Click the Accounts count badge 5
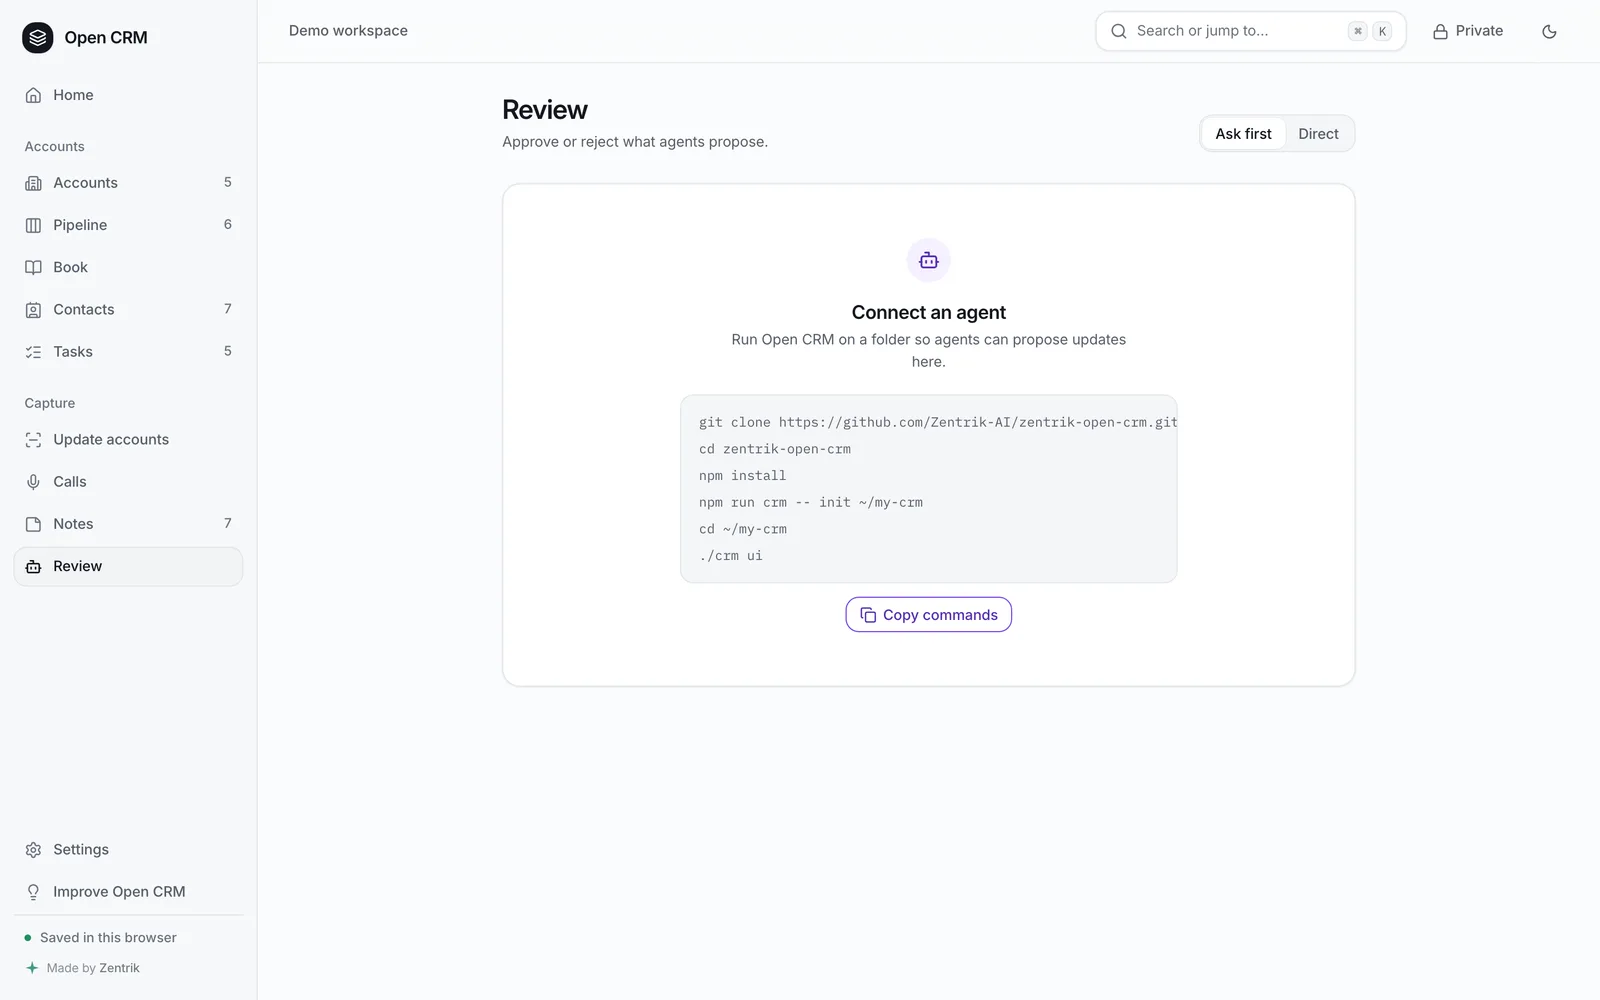 [228, 182]
